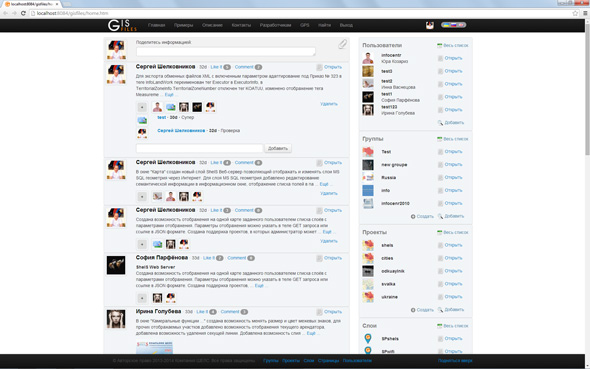Click Выход to log out
Image resolution: width=590 pixels, height=369 pixels.
coord(346,25)
